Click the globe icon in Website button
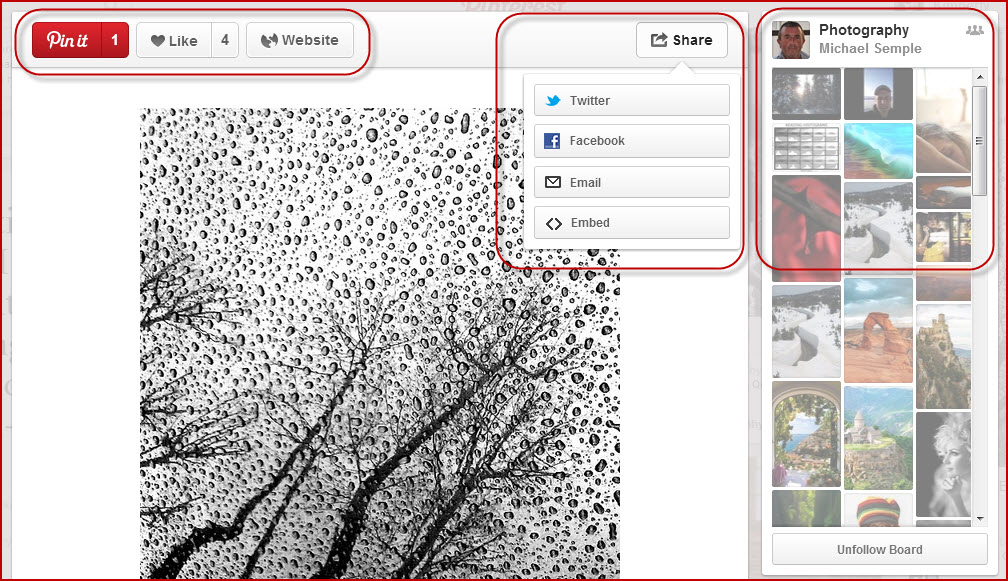Screen dimensions: 1008x581 (269, 40)
